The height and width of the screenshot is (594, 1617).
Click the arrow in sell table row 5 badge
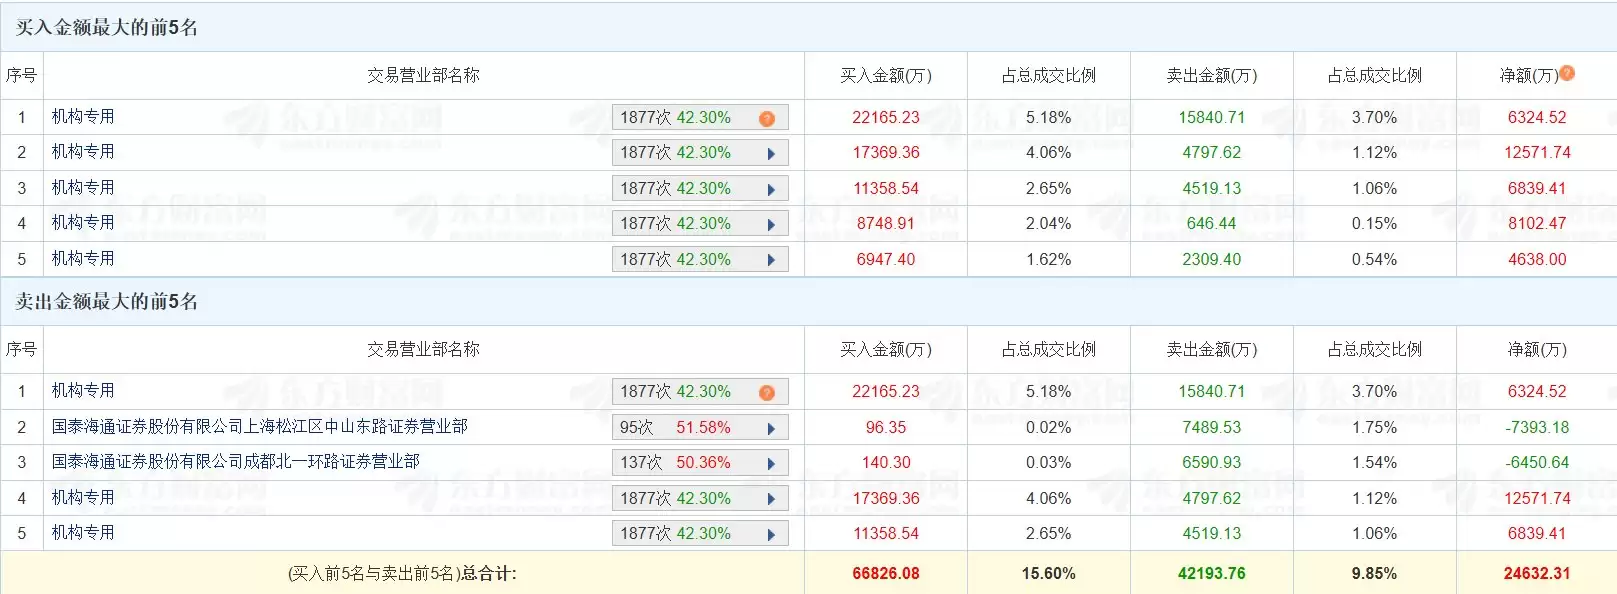click(771, 534)
